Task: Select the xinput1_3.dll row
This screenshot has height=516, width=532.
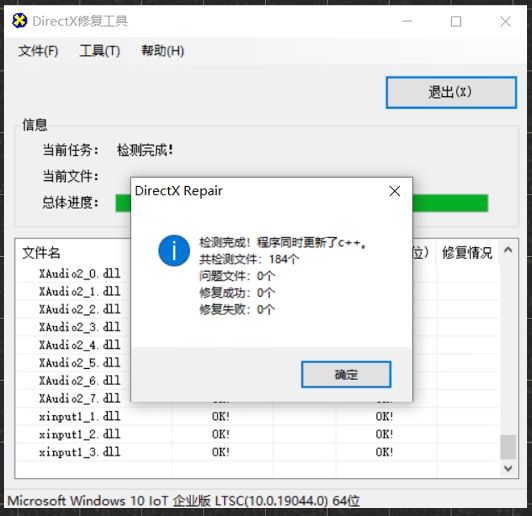Action: pyautogui.click(x=258, y=452)
